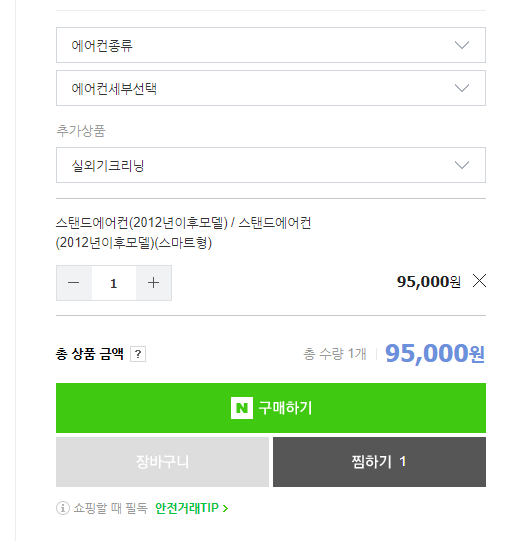Click the arrow next to 안전거래TIP
The image size is (519, 541).
coord(225,508)
